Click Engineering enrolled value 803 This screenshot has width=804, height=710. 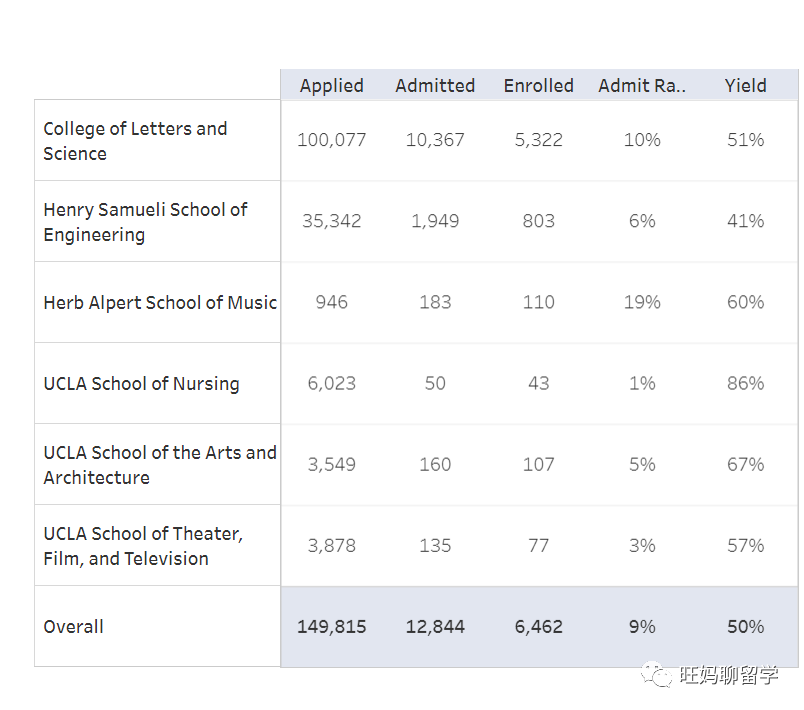538,221
